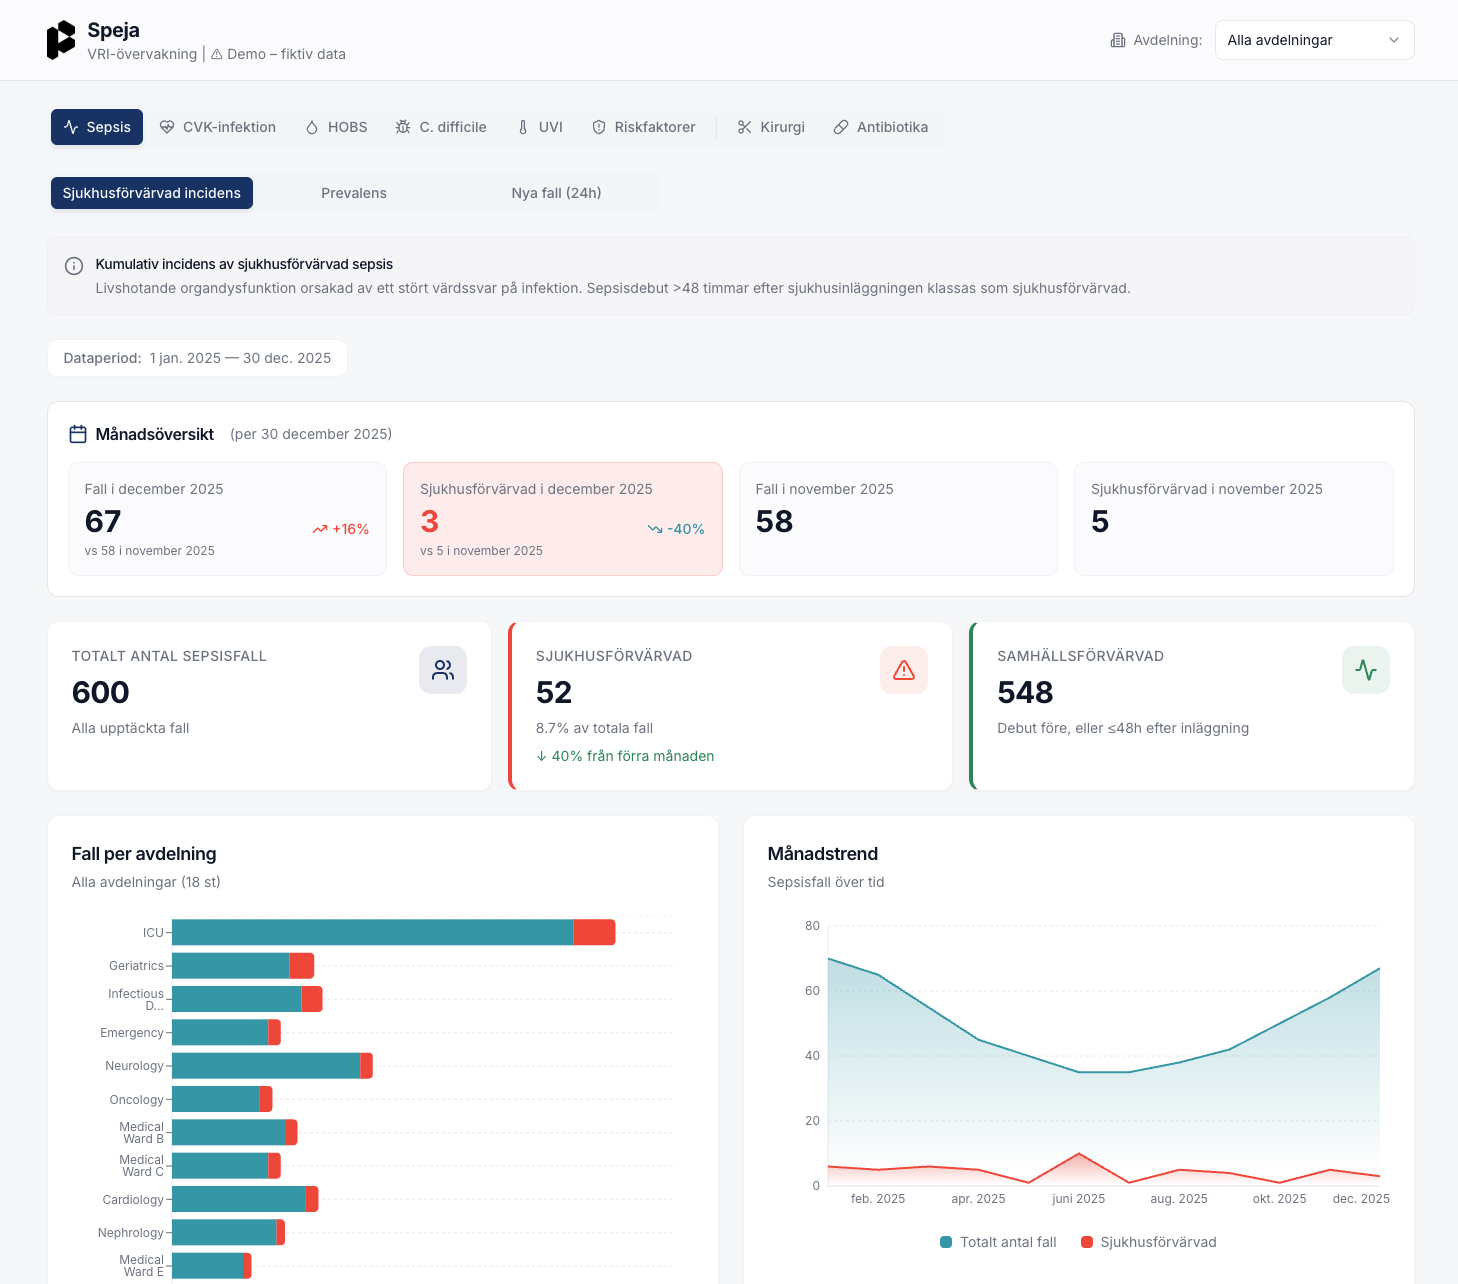Click the Geriatrics axis label
Image resolution: width=1458 pixels, height=1284 pixels.
(x=136, y=966)
